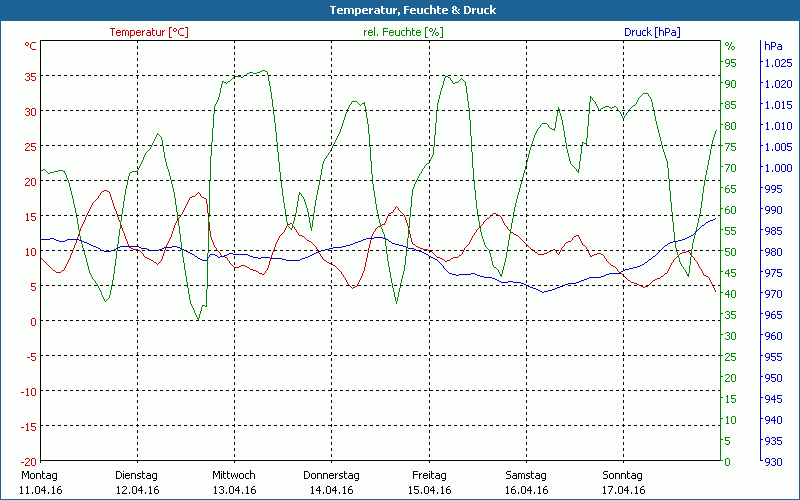Click the "Freitag" day label
Image resolution: width=800 pixels, height=500 pixels.
(429, 475)
